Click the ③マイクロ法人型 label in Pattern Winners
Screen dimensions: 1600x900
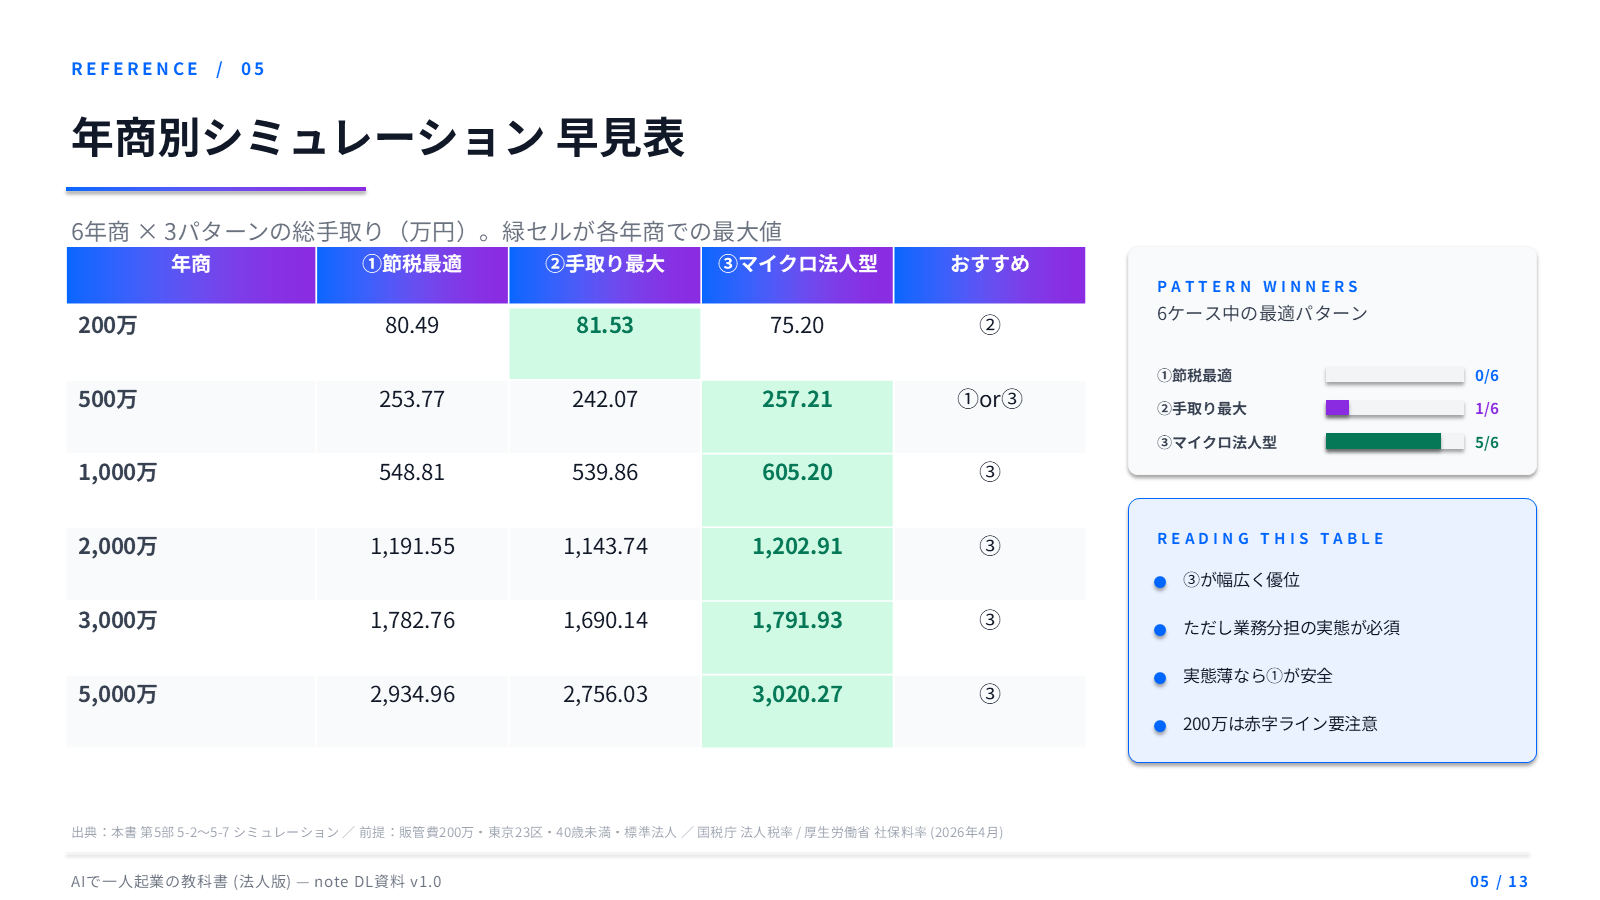1217,443
